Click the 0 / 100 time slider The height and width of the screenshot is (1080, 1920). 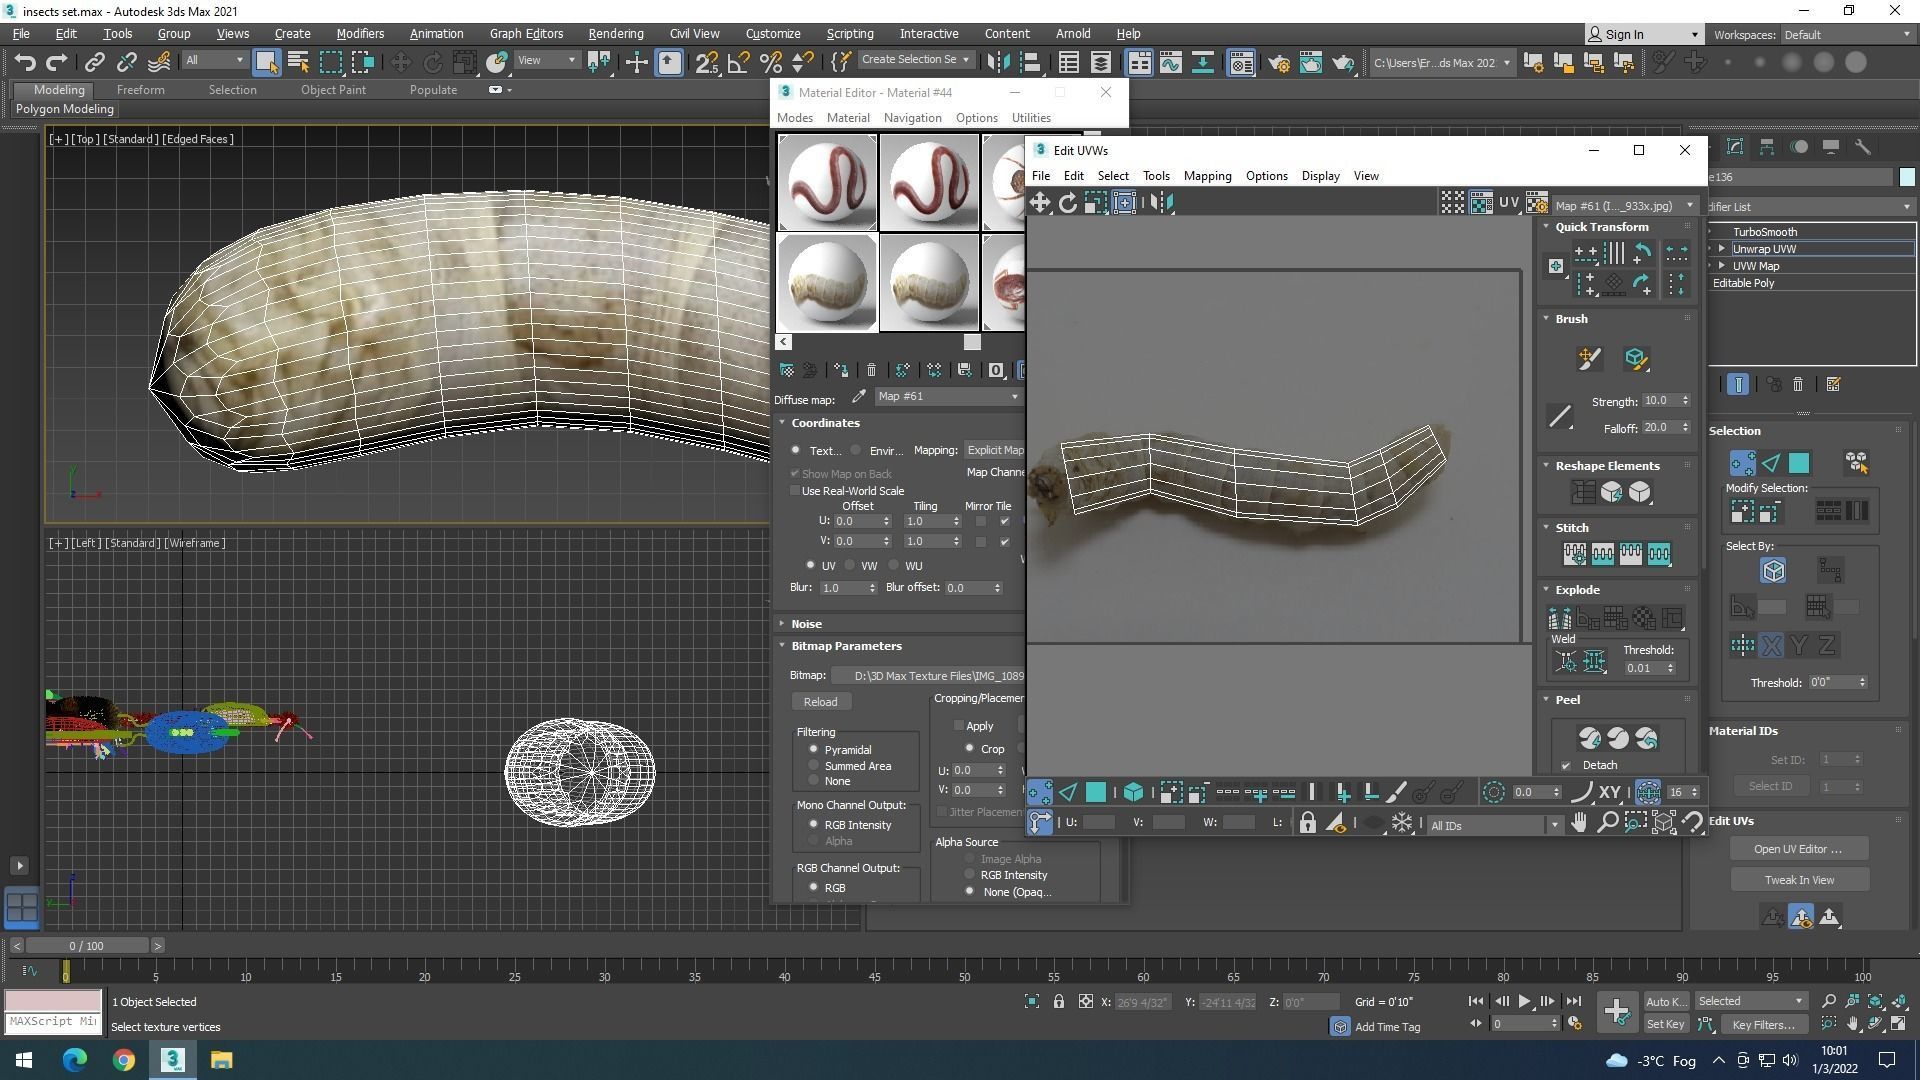[x=87, y=946]
